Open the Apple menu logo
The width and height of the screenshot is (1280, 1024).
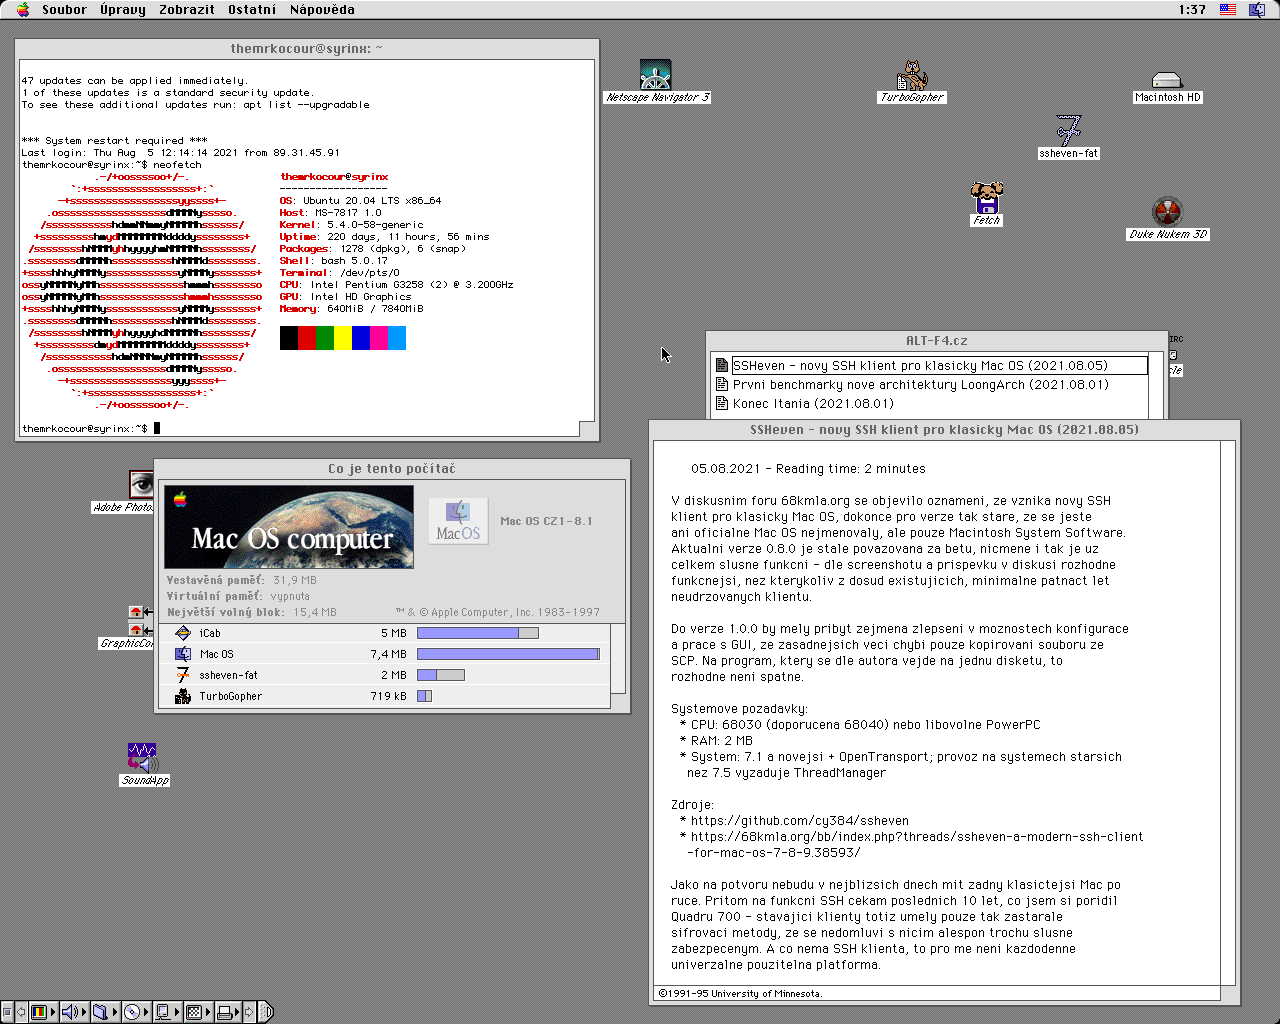23,10
